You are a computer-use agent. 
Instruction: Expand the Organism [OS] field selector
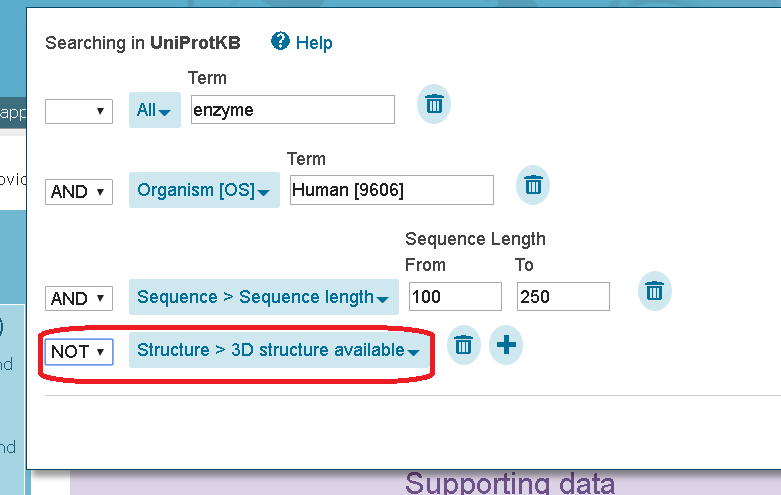(x=204, y=190)
